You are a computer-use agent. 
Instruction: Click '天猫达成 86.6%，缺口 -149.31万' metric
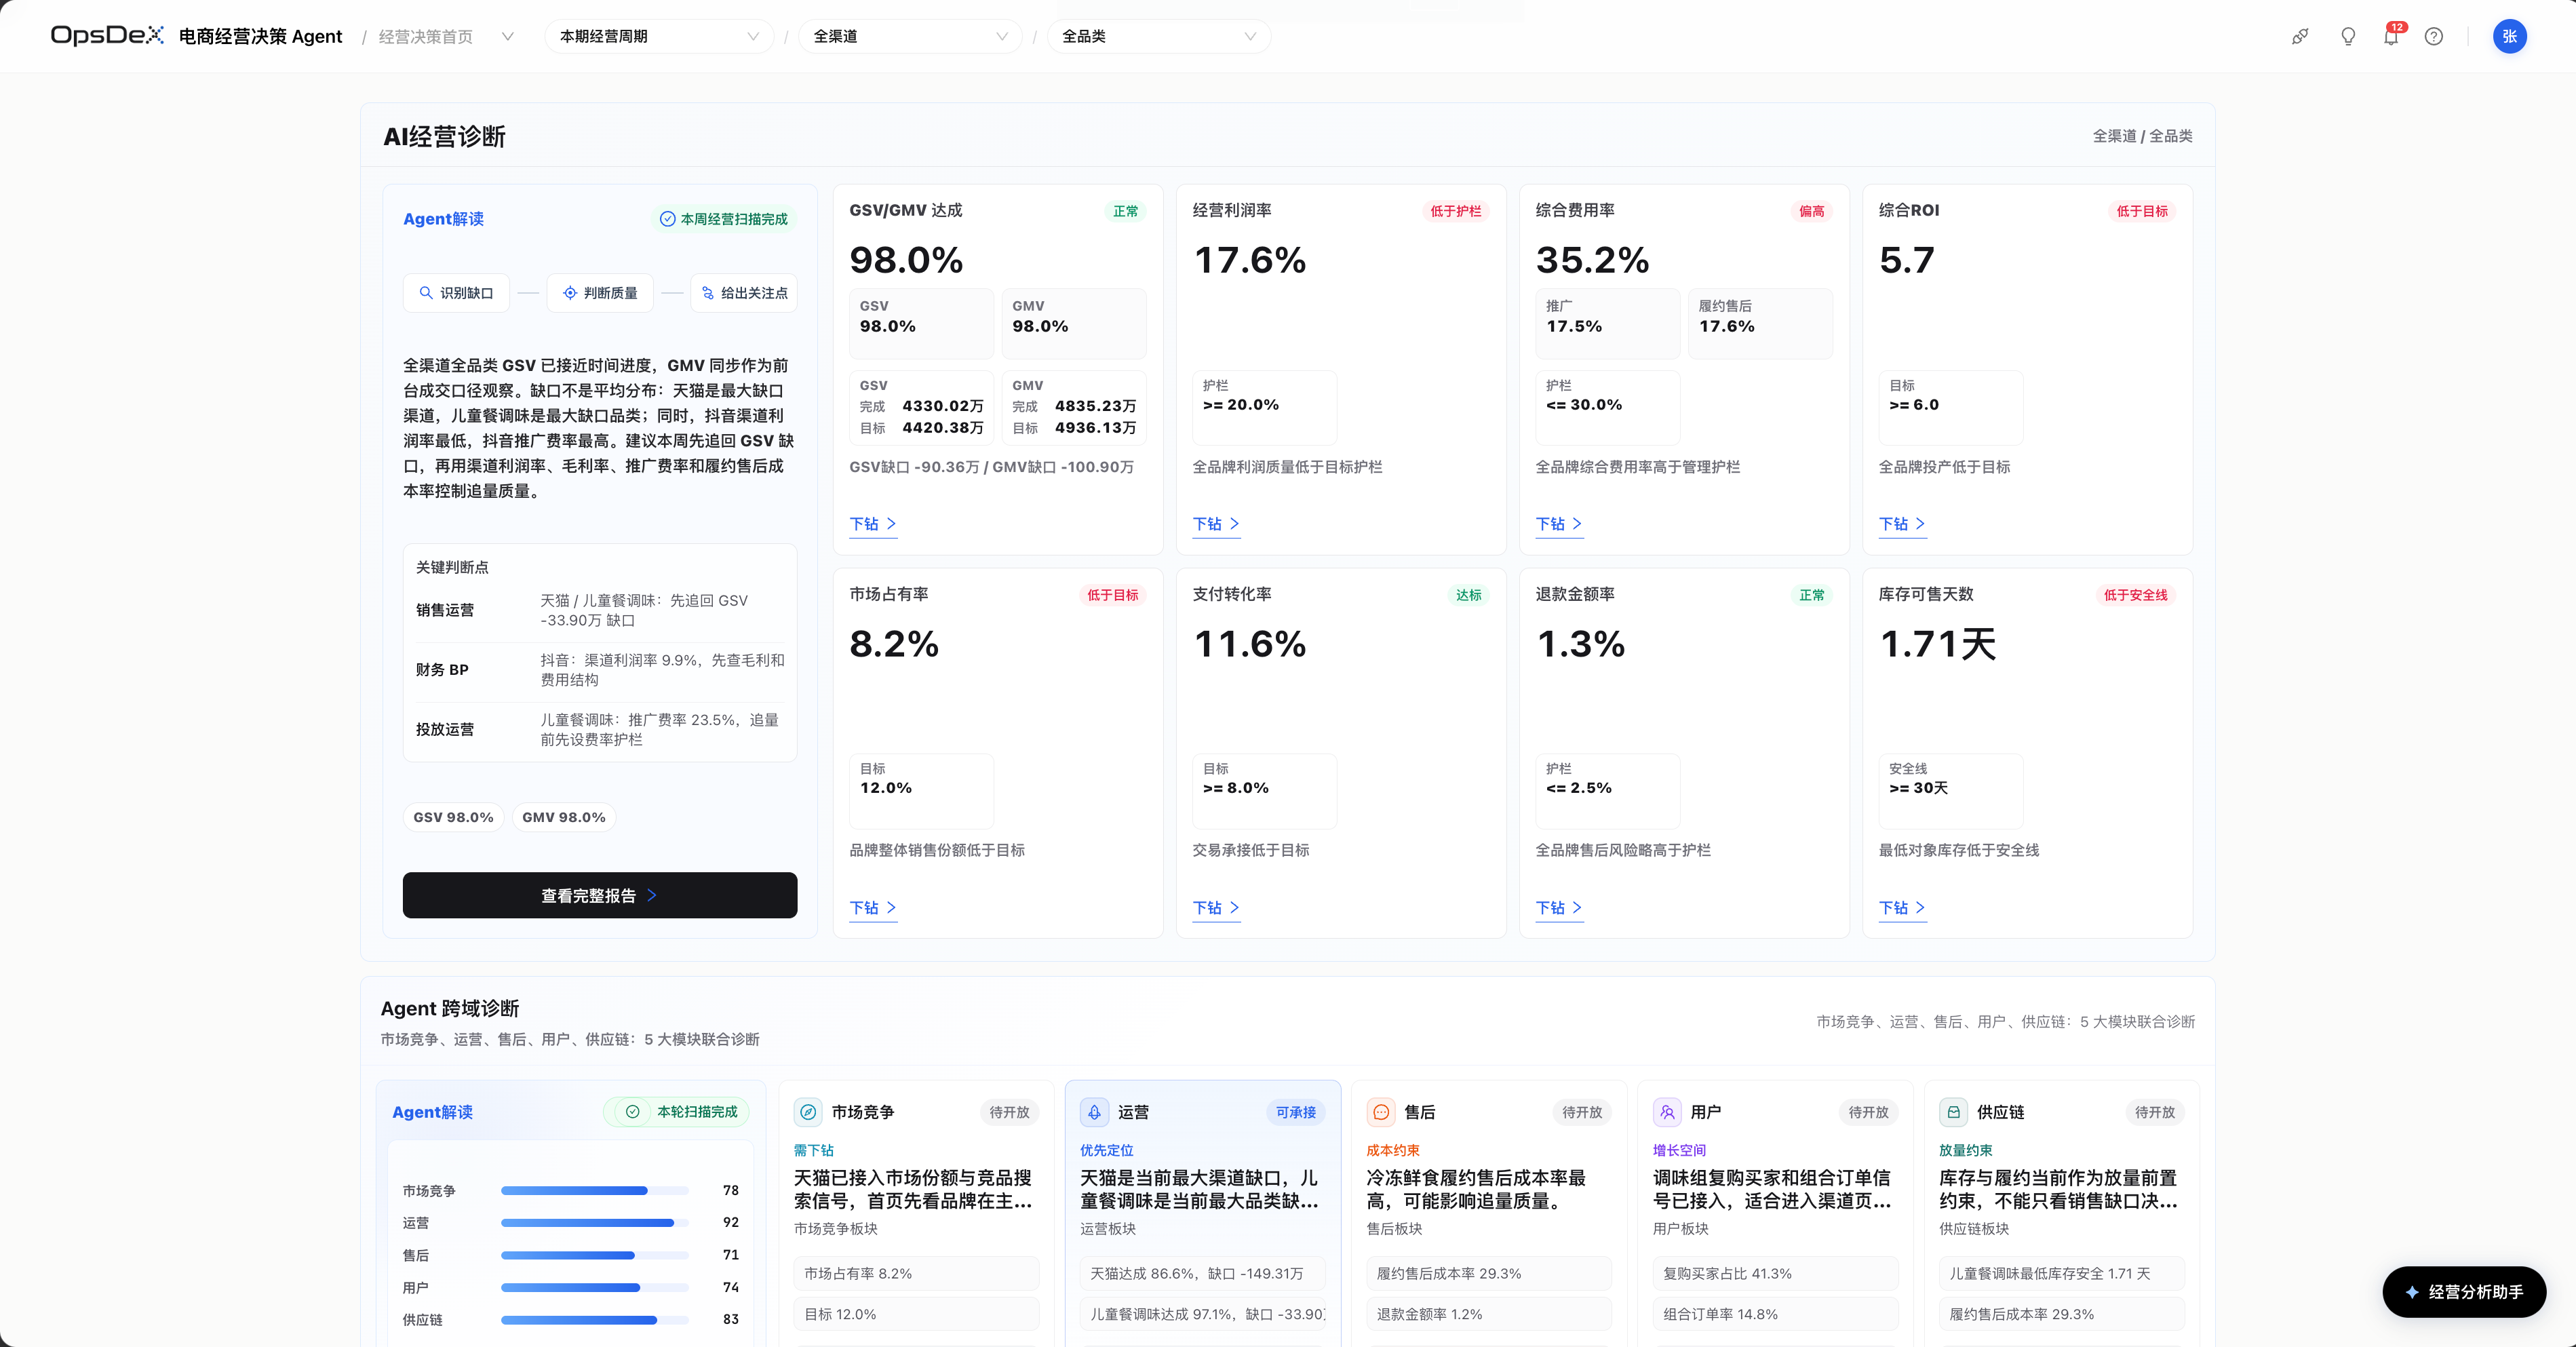point(1203,1273)
